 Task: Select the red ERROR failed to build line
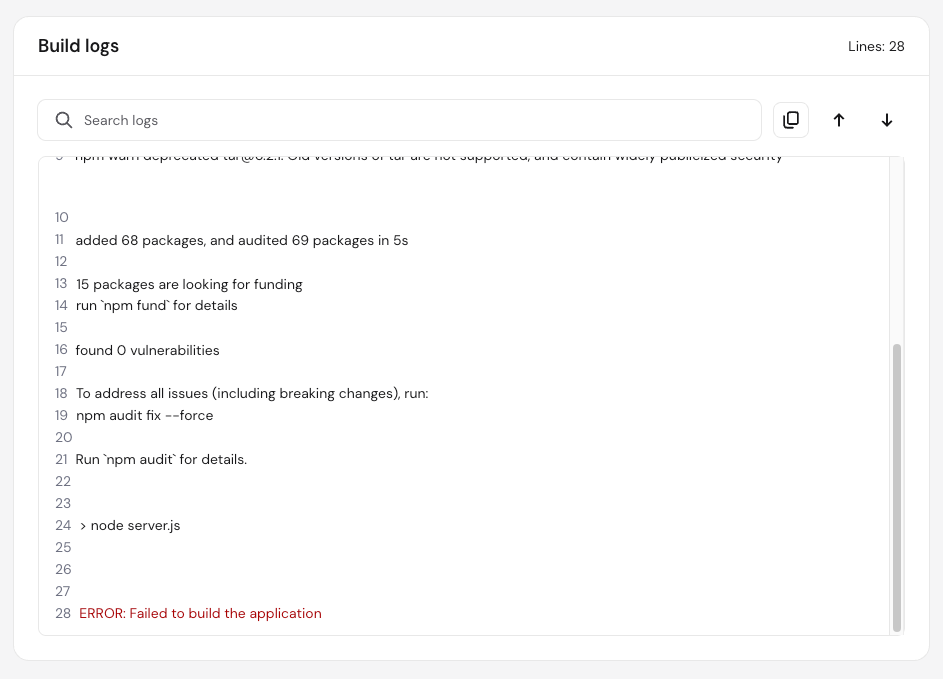click(x=200, y=613)
